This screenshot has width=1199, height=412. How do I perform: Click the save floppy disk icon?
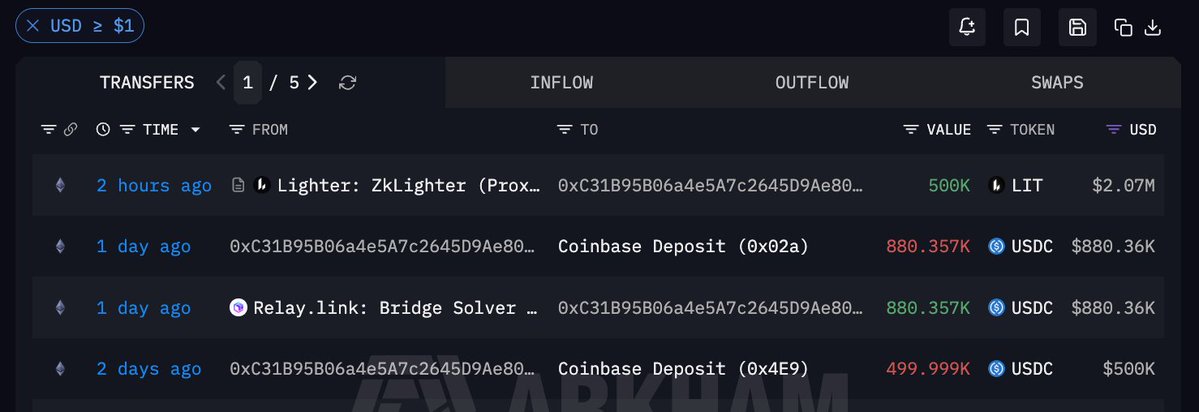coord(1077,28)
